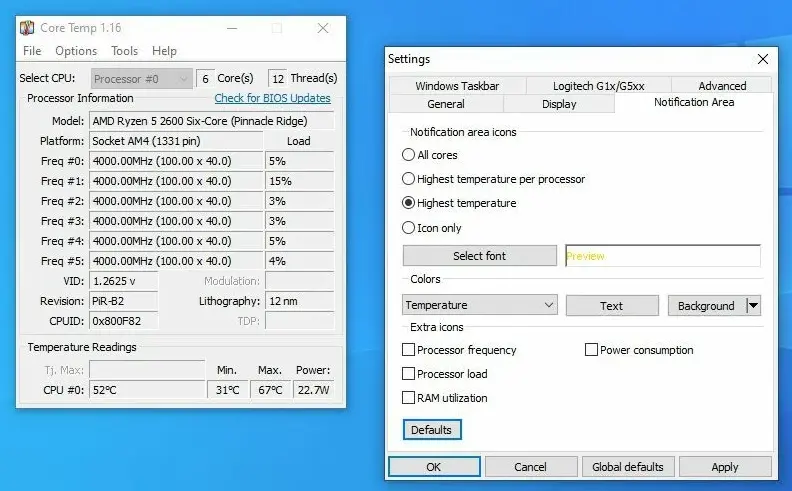Click the core count field showing 6

(x=205, y=79)
